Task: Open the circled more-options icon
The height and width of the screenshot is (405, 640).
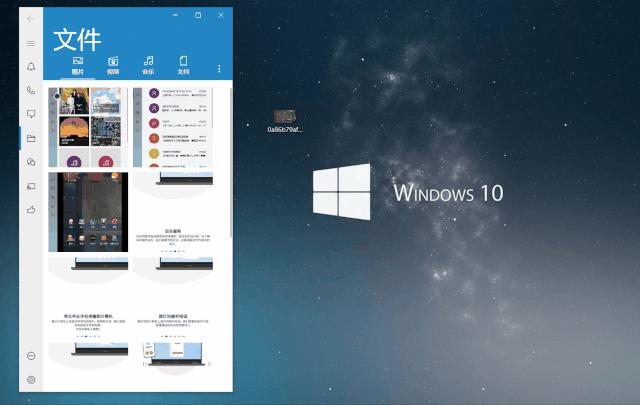Action: pos(31,356)
